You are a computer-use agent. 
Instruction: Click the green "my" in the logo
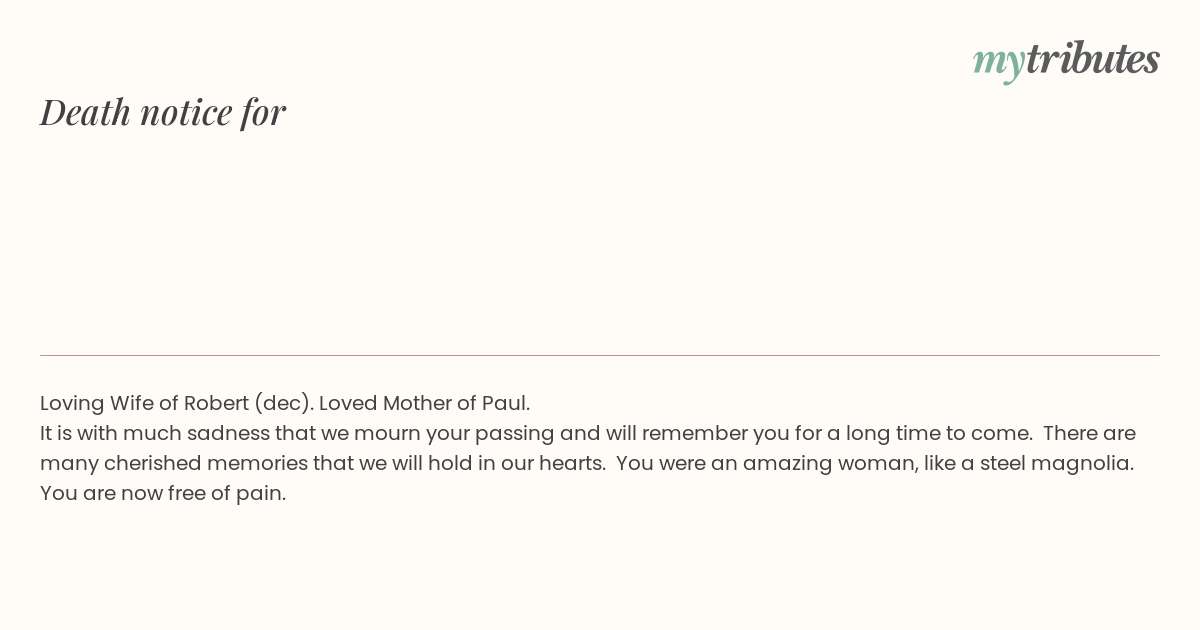point(998,63)
